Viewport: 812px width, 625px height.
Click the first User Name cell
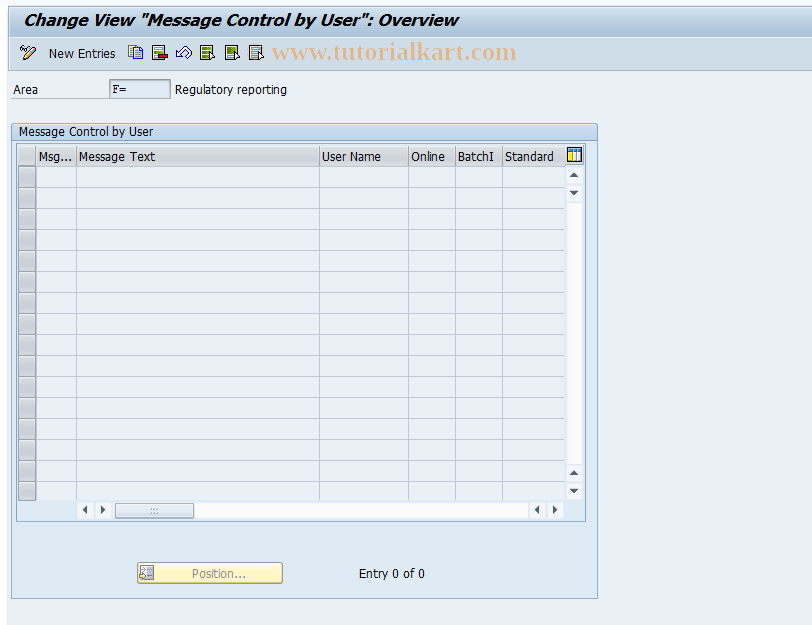364,177
